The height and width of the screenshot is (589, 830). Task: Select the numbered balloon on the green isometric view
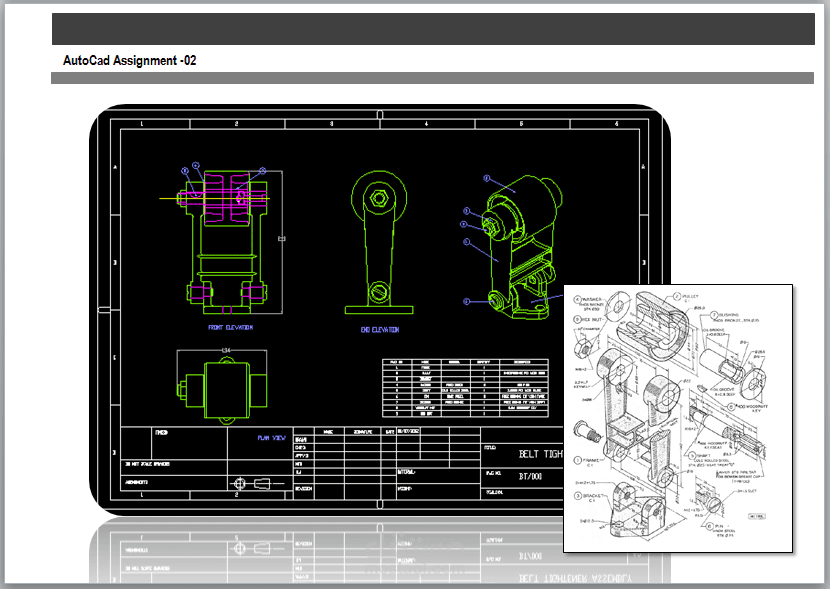(489, 178)
